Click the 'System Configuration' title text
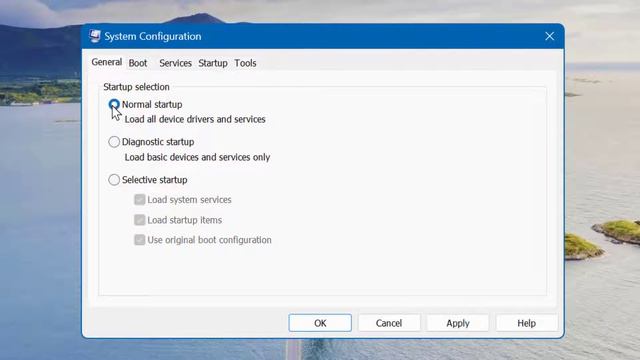The width and height of the screenshot is (640, 360). pos(153,36)
